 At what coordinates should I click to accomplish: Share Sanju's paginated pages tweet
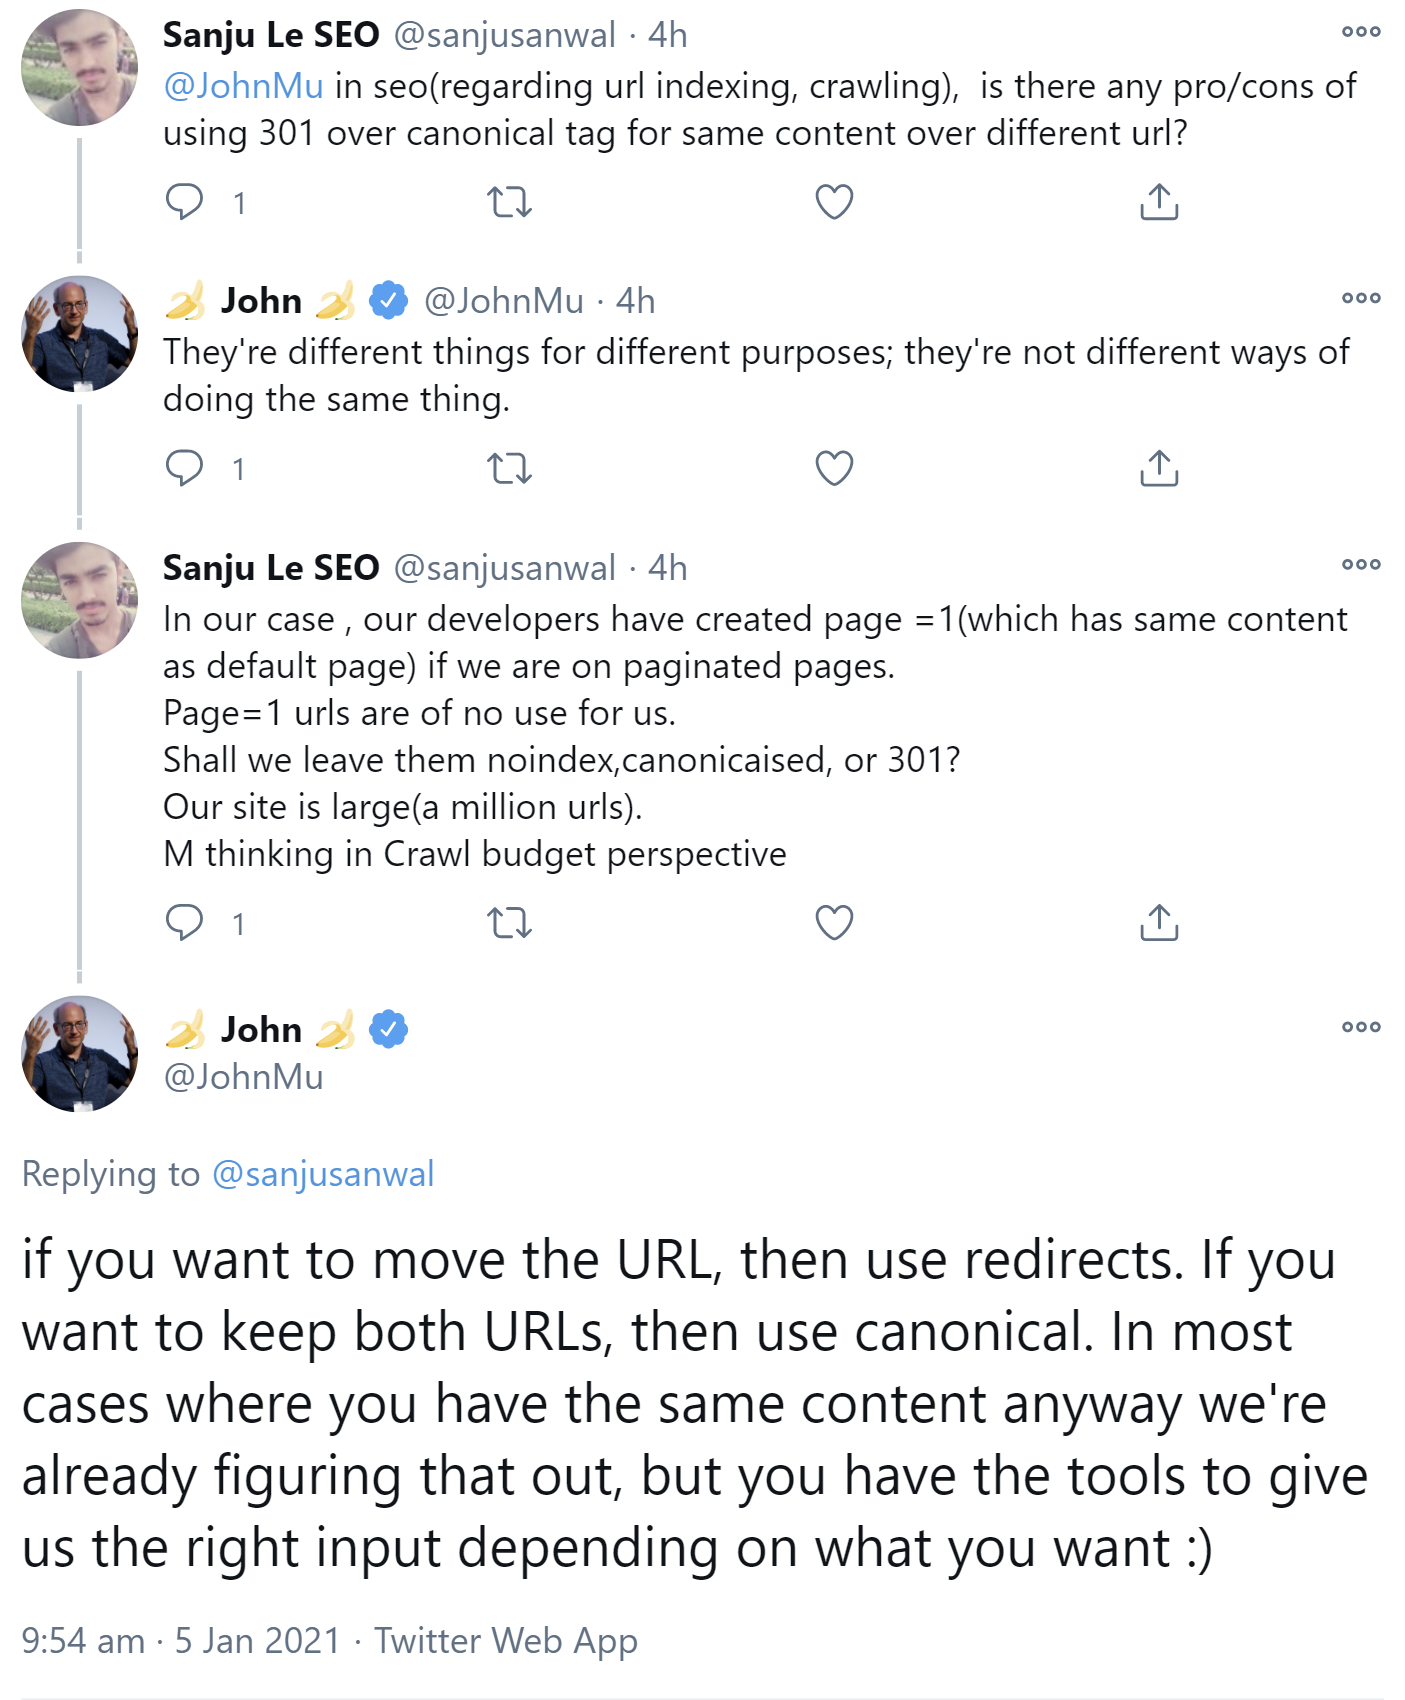coord(1159,925)
